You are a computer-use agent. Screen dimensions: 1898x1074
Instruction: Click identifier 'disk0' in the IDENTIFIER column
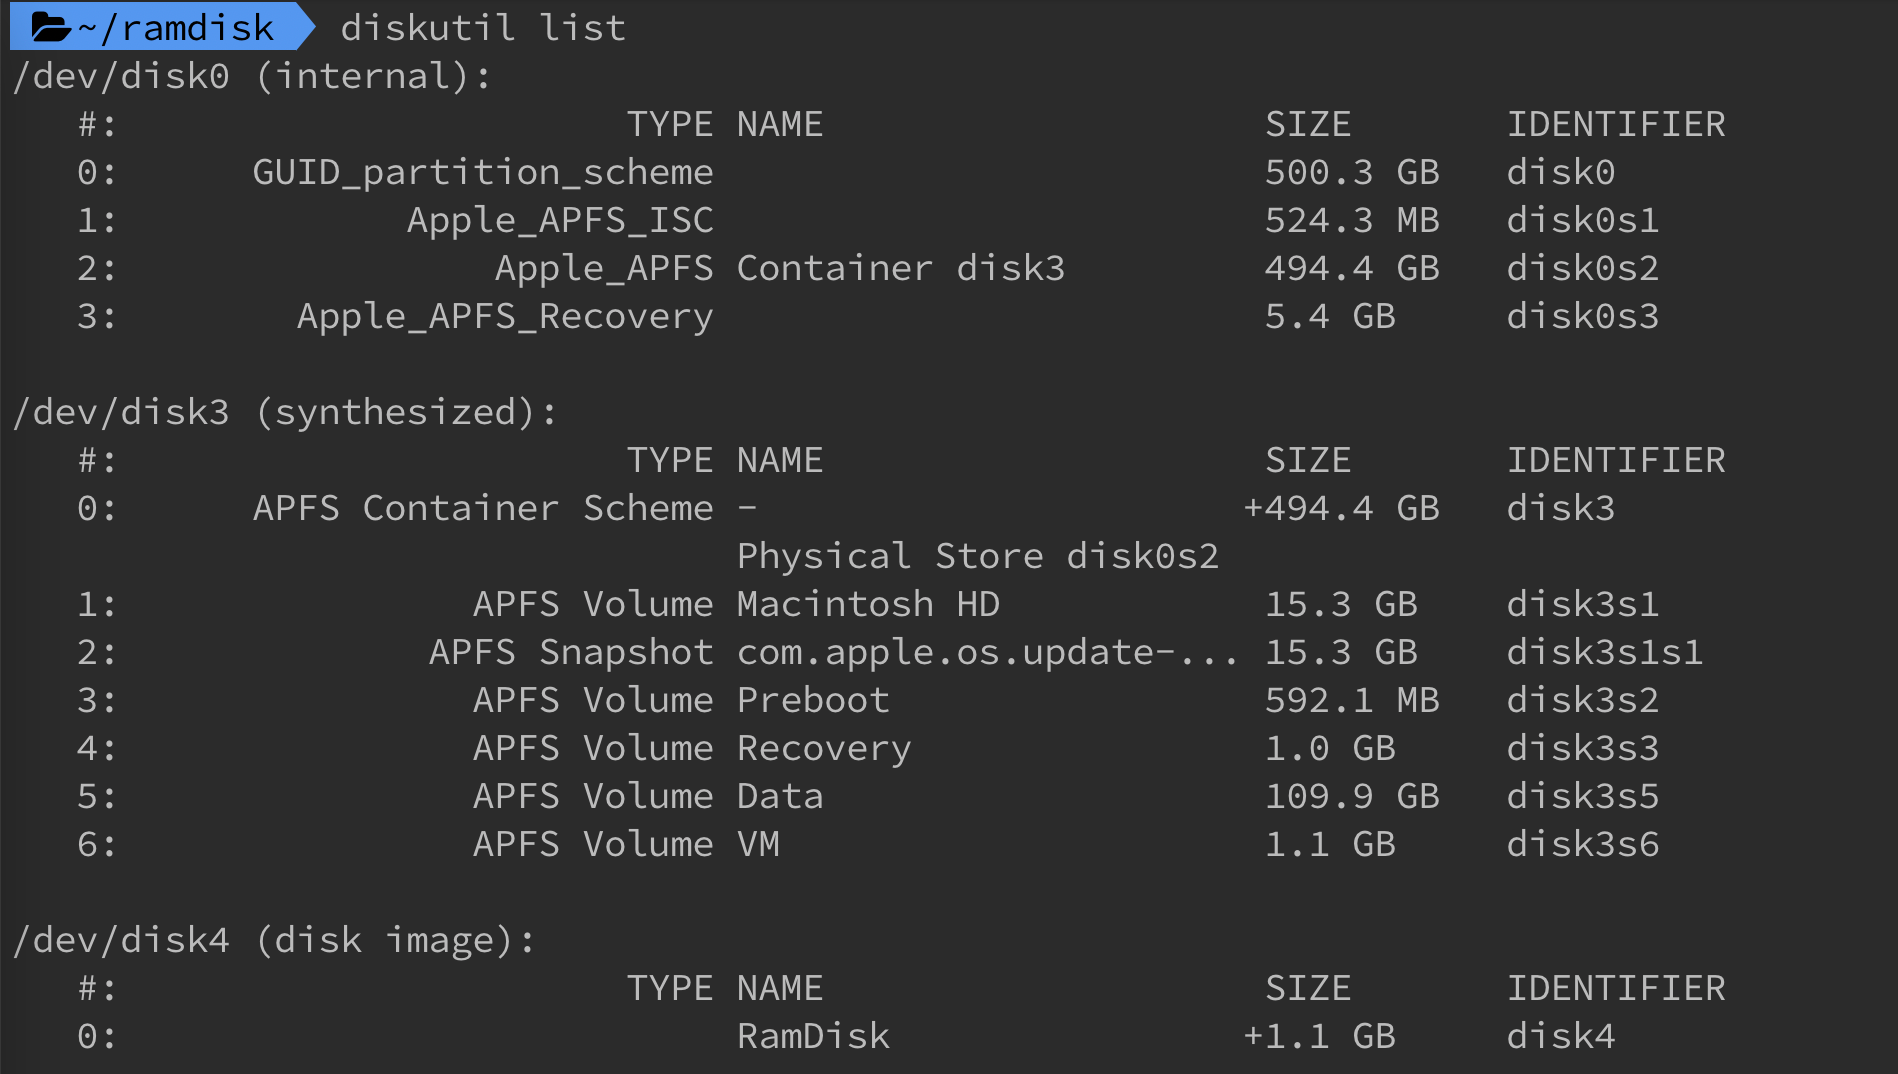(1561, 172)
